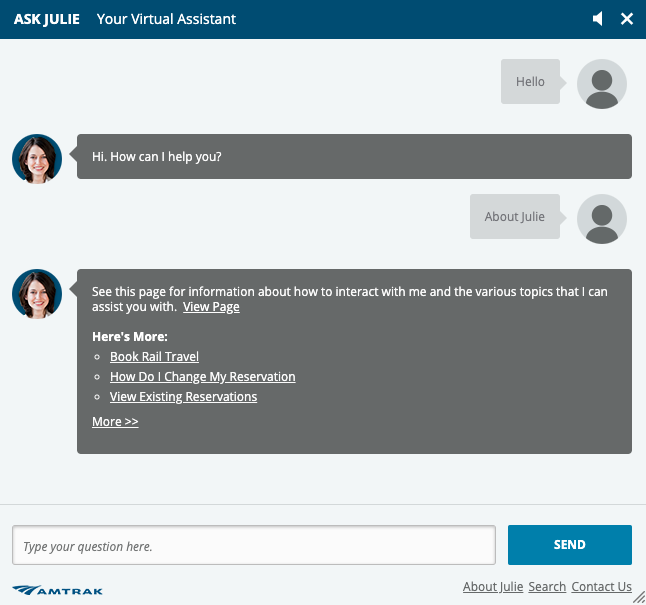Open View Existing Reservations link
Image resolution: width=646 pixels, height=605 pixels.
(183, 396)
